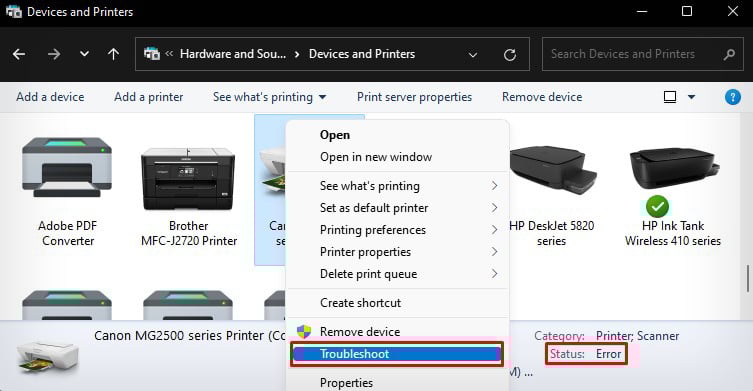Expand the address bar history dropdown
This screenshot has height=391, width=753.
pos(473,55)
